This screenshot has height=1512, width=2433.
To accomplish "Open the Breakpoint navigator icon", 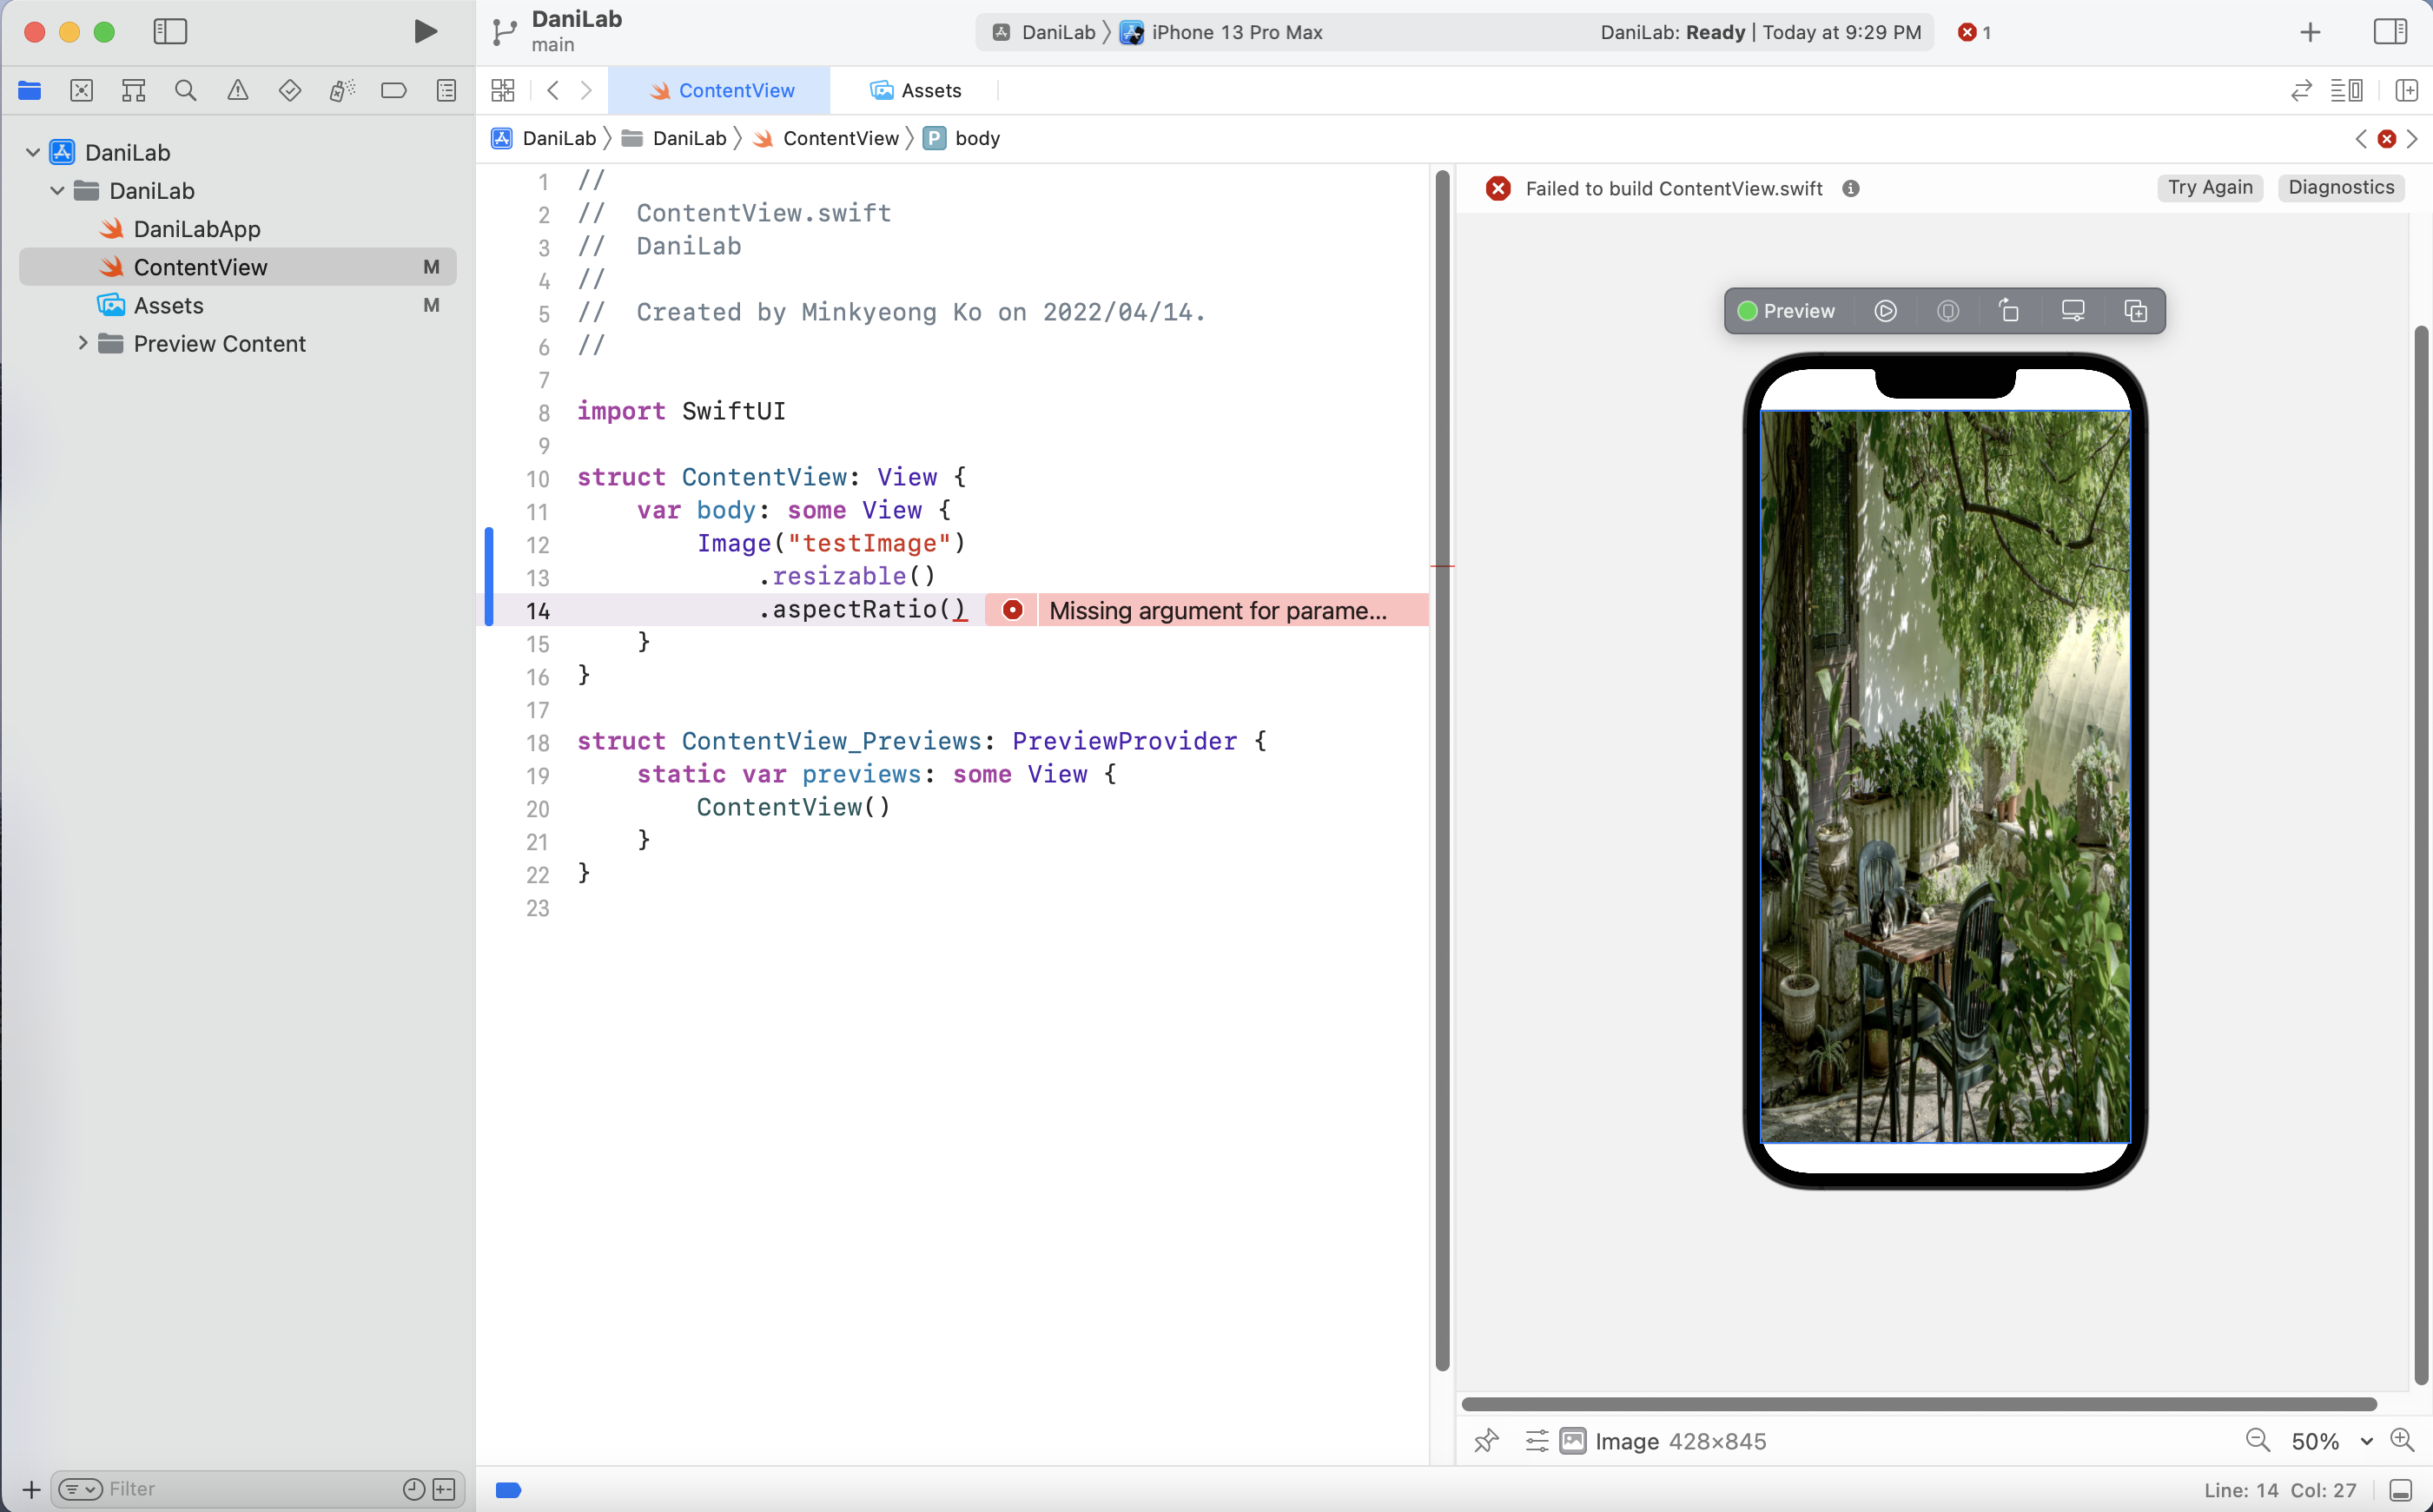I will click(393, 91).
